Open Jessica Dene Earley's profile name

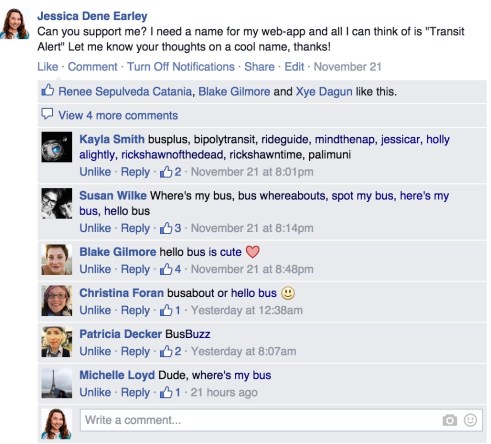[x=92, y=16]
